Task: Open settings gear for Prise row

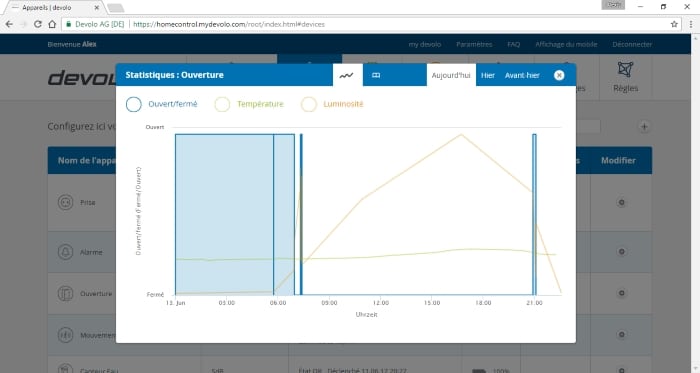Action: tap(621, 203)
